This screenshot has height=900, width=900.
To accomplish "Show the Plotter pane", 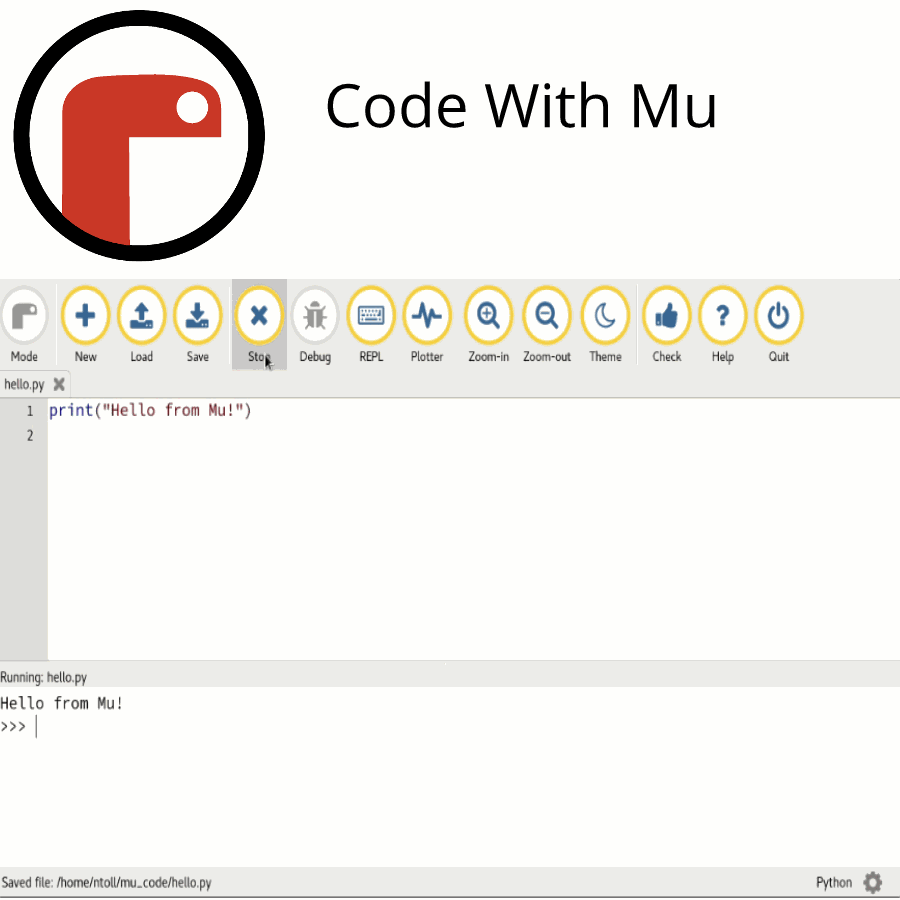I will [x=427, y=317].
